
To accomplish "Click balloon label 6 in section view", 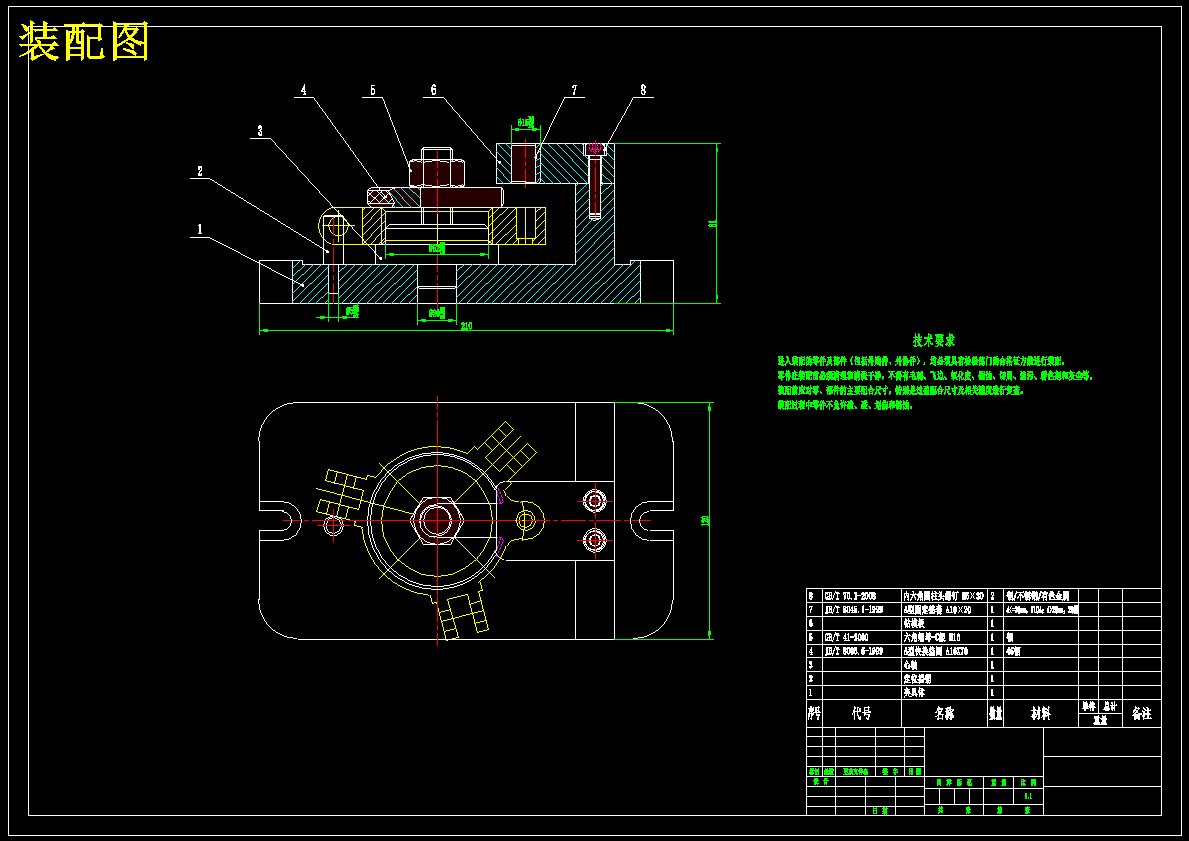I will click(434, 89).
